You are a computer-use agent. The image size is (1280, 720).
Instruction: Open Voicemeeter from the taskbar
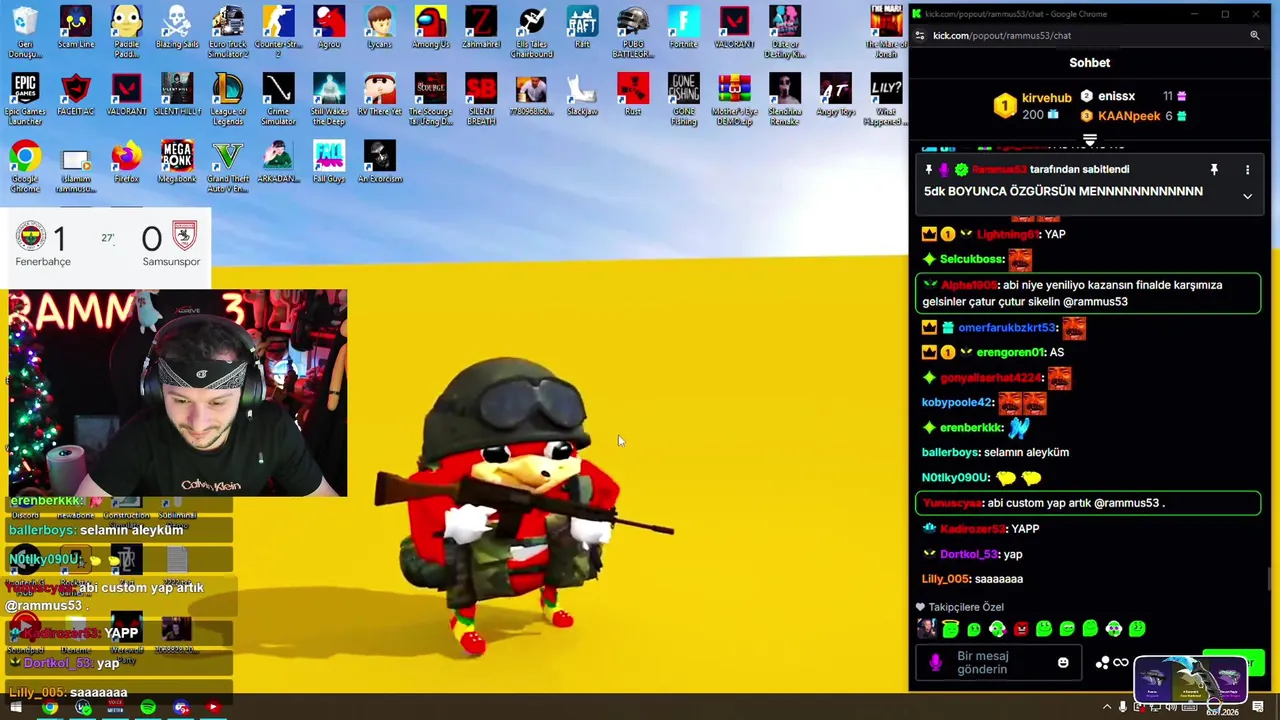coord(115,708)
